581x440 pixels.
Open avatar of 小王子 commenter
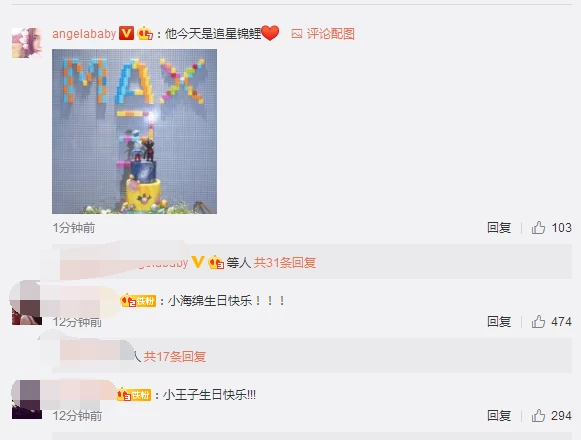point(27,399)
